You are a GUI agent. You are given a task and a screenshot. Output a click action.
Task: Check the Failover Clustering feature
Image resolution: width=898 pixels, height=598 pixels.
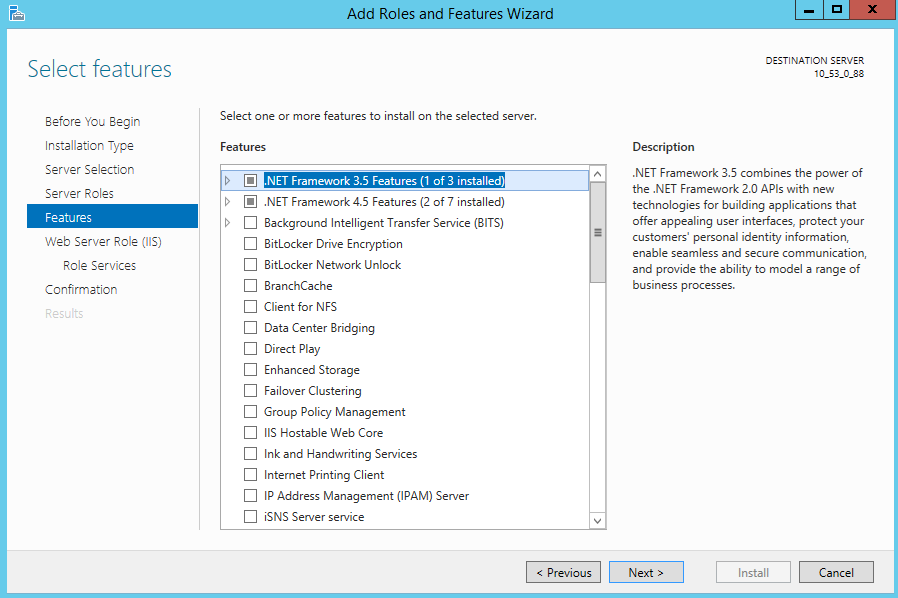(251, 391)
